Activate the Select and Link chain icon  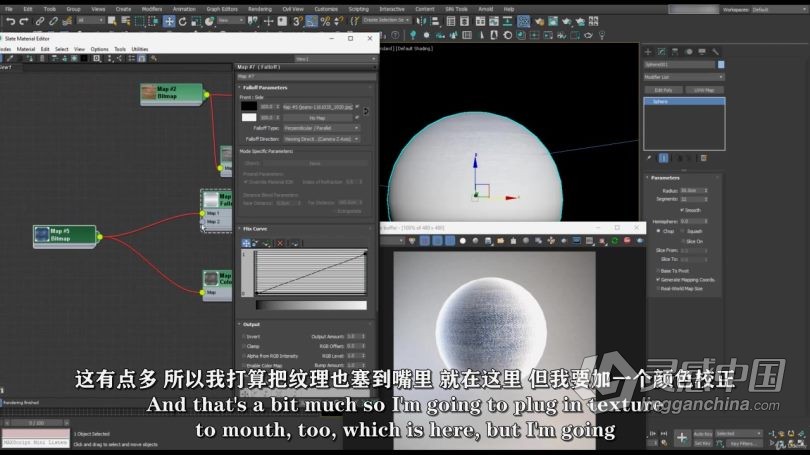point(40,21)
